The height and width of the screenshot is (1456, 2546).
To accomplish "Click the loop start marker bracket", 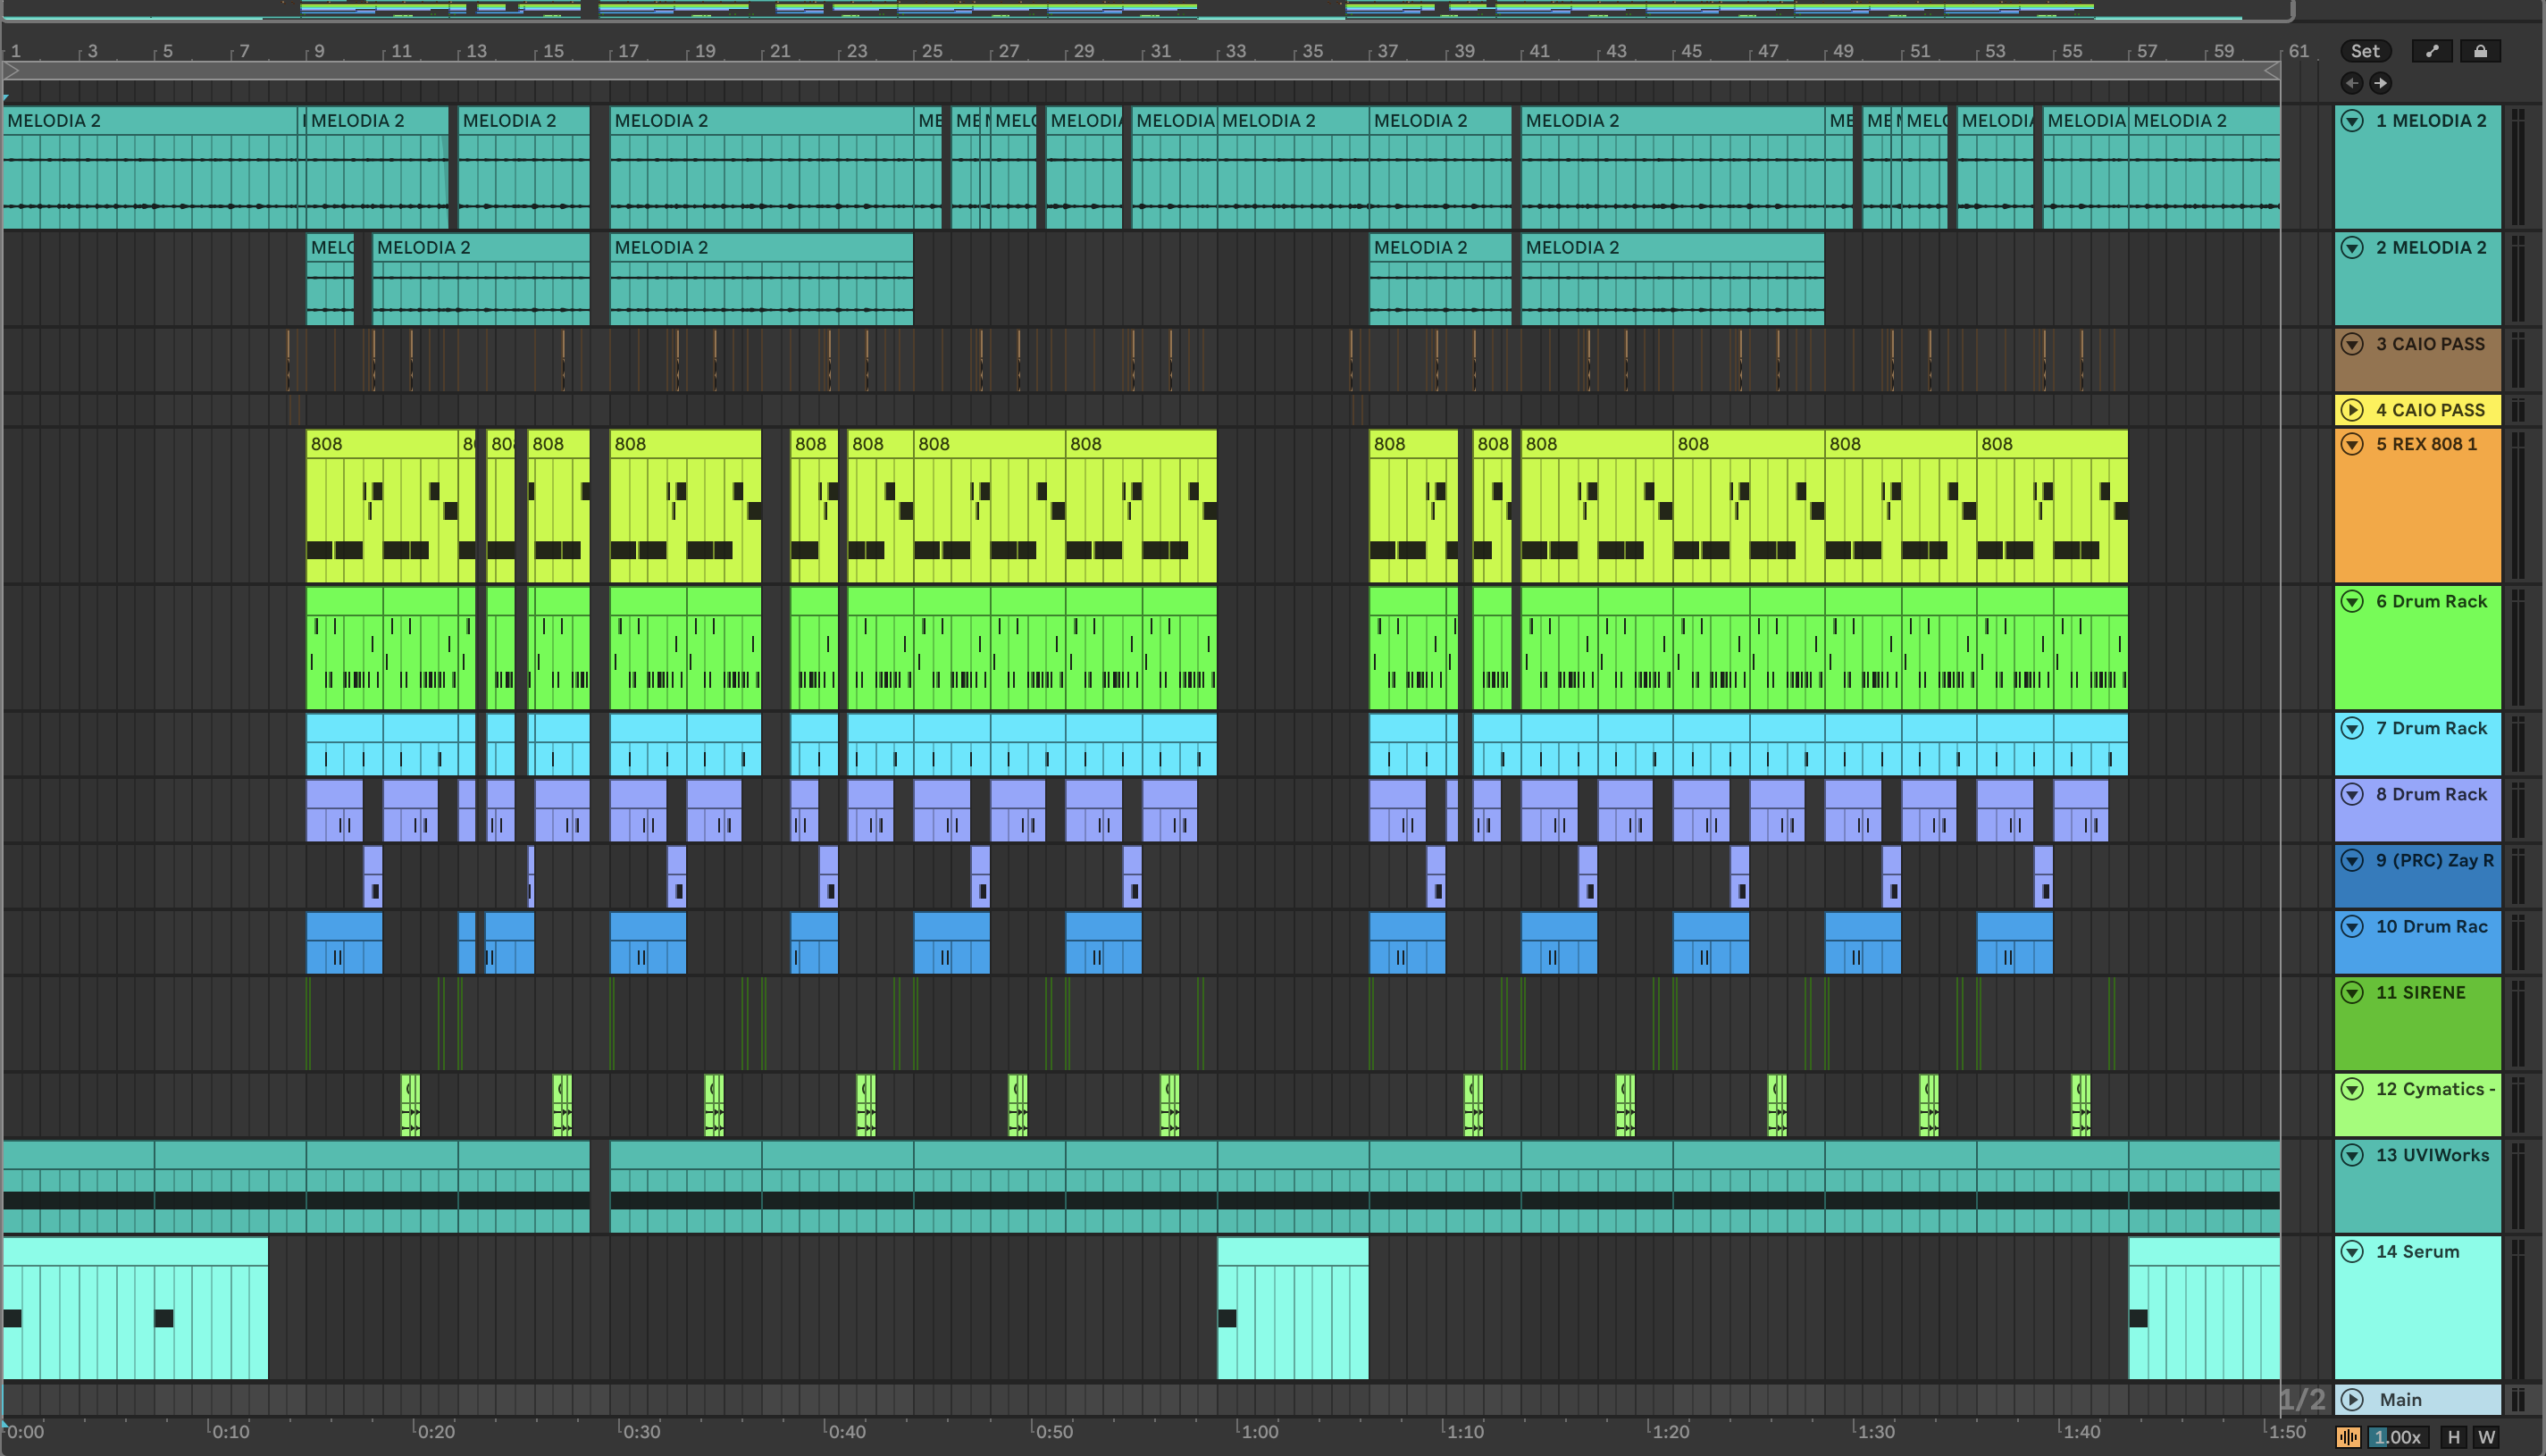I will (12, 71).
